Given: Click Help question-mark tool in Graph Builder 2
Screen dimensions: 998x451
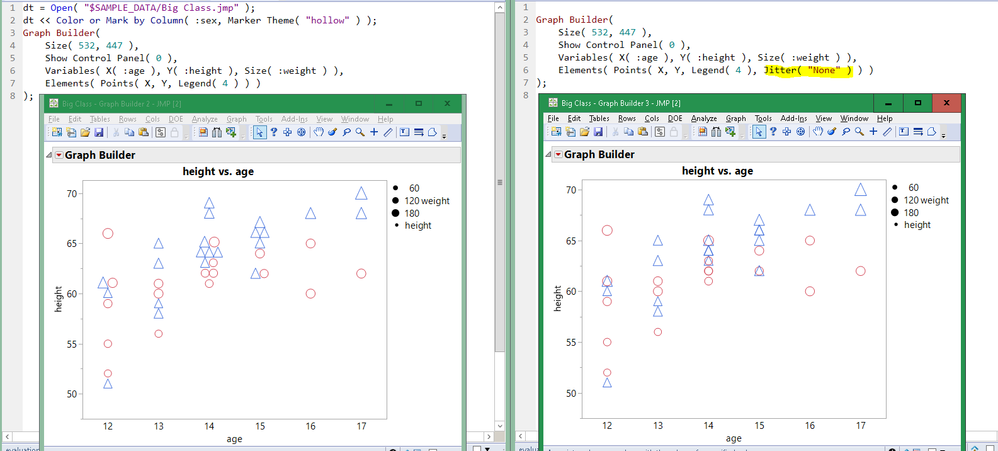Looking at the screenshot, I should (274, 132).
